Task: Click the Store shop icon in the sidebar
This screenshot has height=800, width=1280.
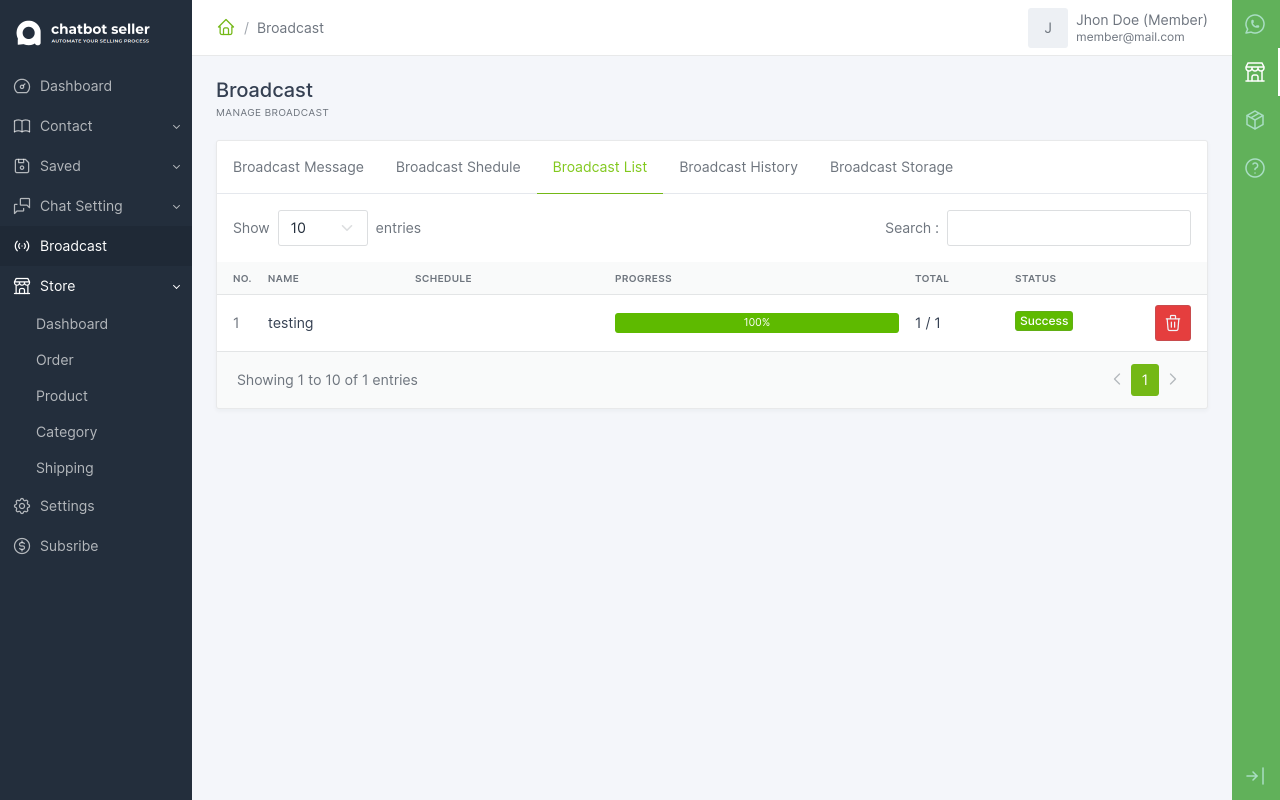Action: 22,286
